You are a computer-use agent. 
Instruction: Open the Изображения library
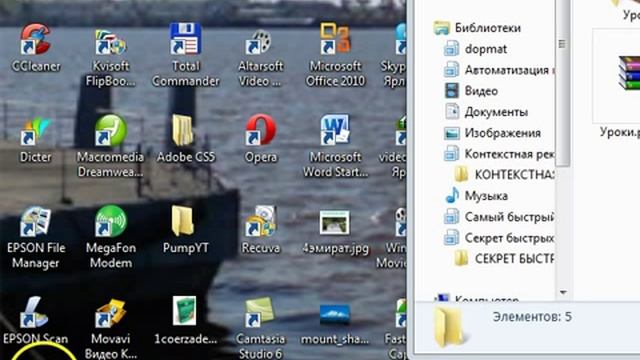pos(493,133)
